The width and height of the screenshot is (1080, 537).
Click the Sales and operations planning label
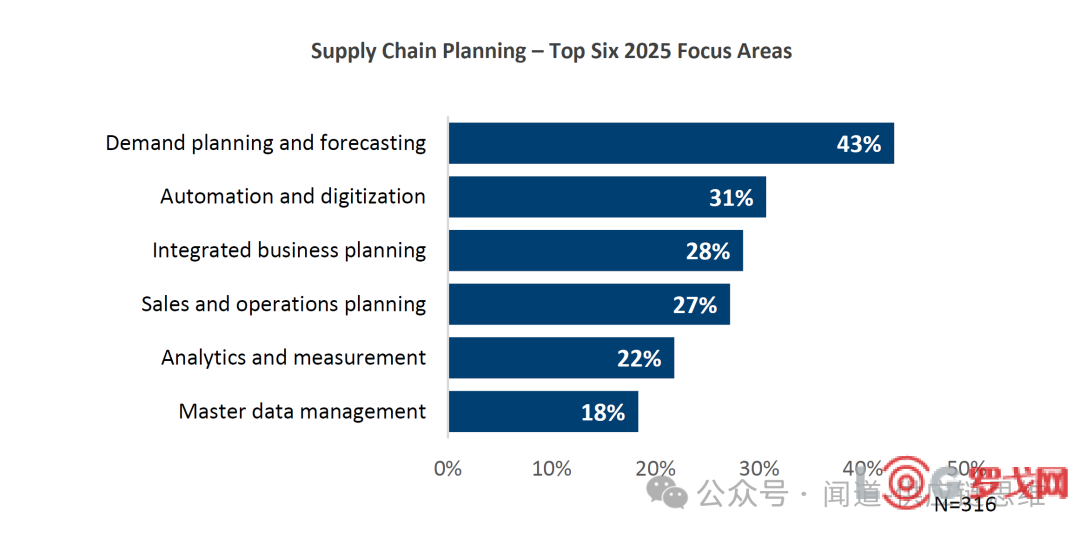[x=284, y=304]
